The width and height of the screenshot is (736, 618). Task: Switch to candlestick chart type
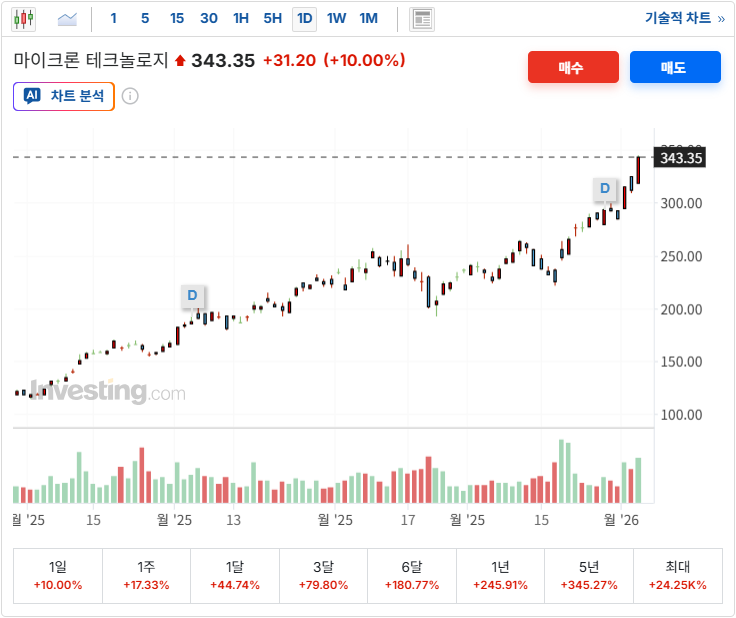point(23,19)
